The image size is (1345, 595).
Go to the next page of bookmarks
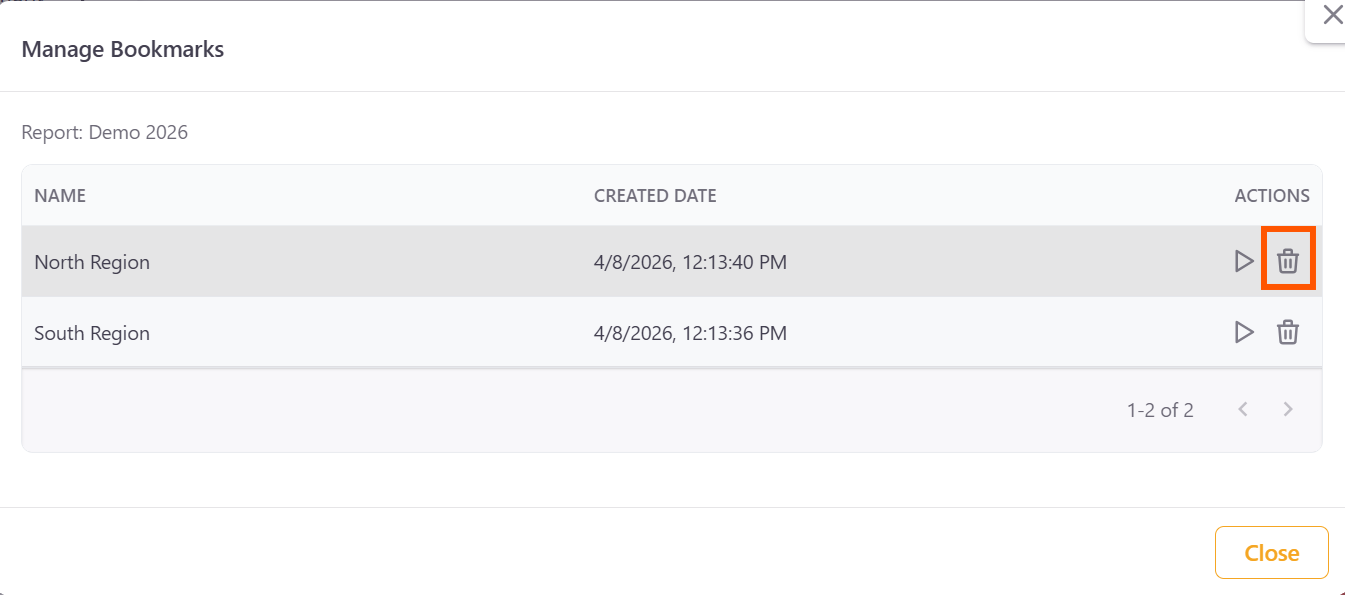pos(1288,409)
